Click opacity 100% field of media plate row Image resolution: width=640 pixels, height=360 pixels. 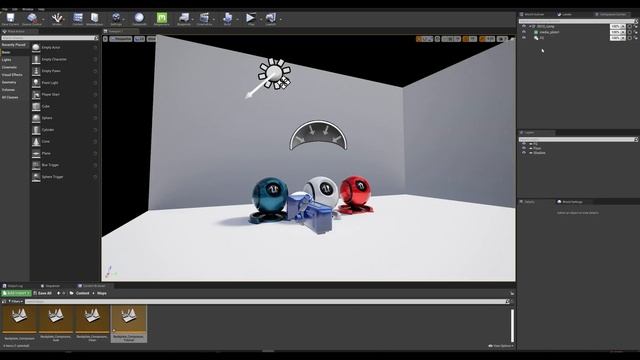point(615,32)
